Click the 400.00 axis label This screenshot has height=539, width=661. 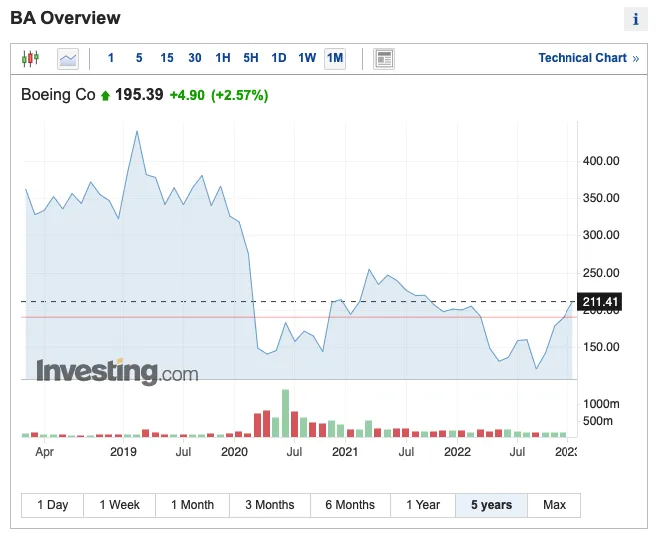pos(601,161)
